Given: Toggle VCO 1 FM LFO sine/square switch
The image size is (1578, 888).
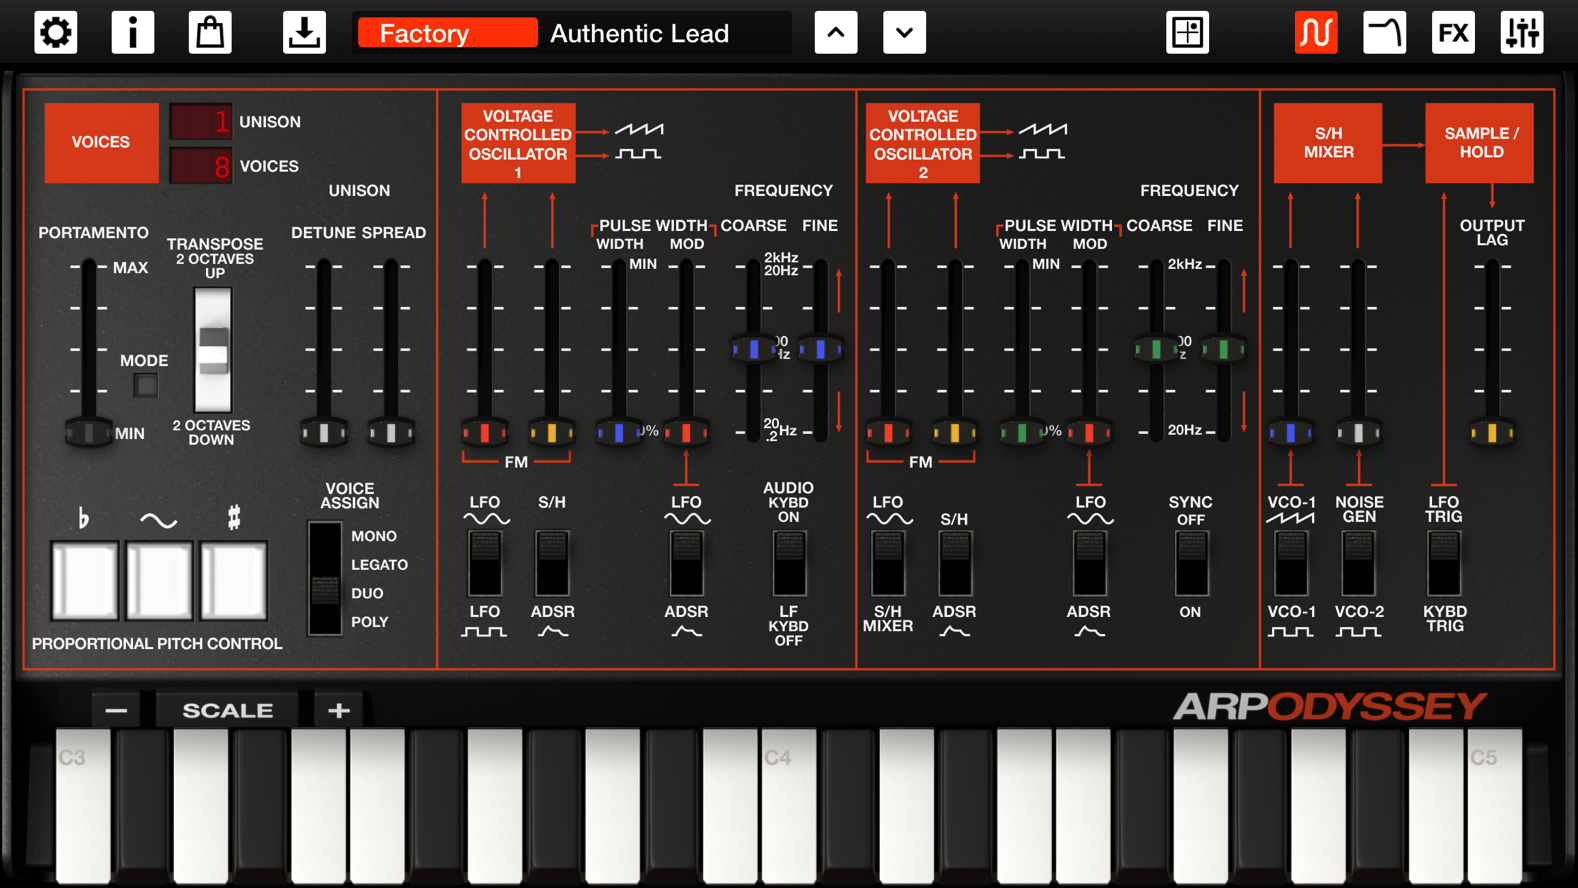Looking at the screenshot, I should tap(485, 563).
